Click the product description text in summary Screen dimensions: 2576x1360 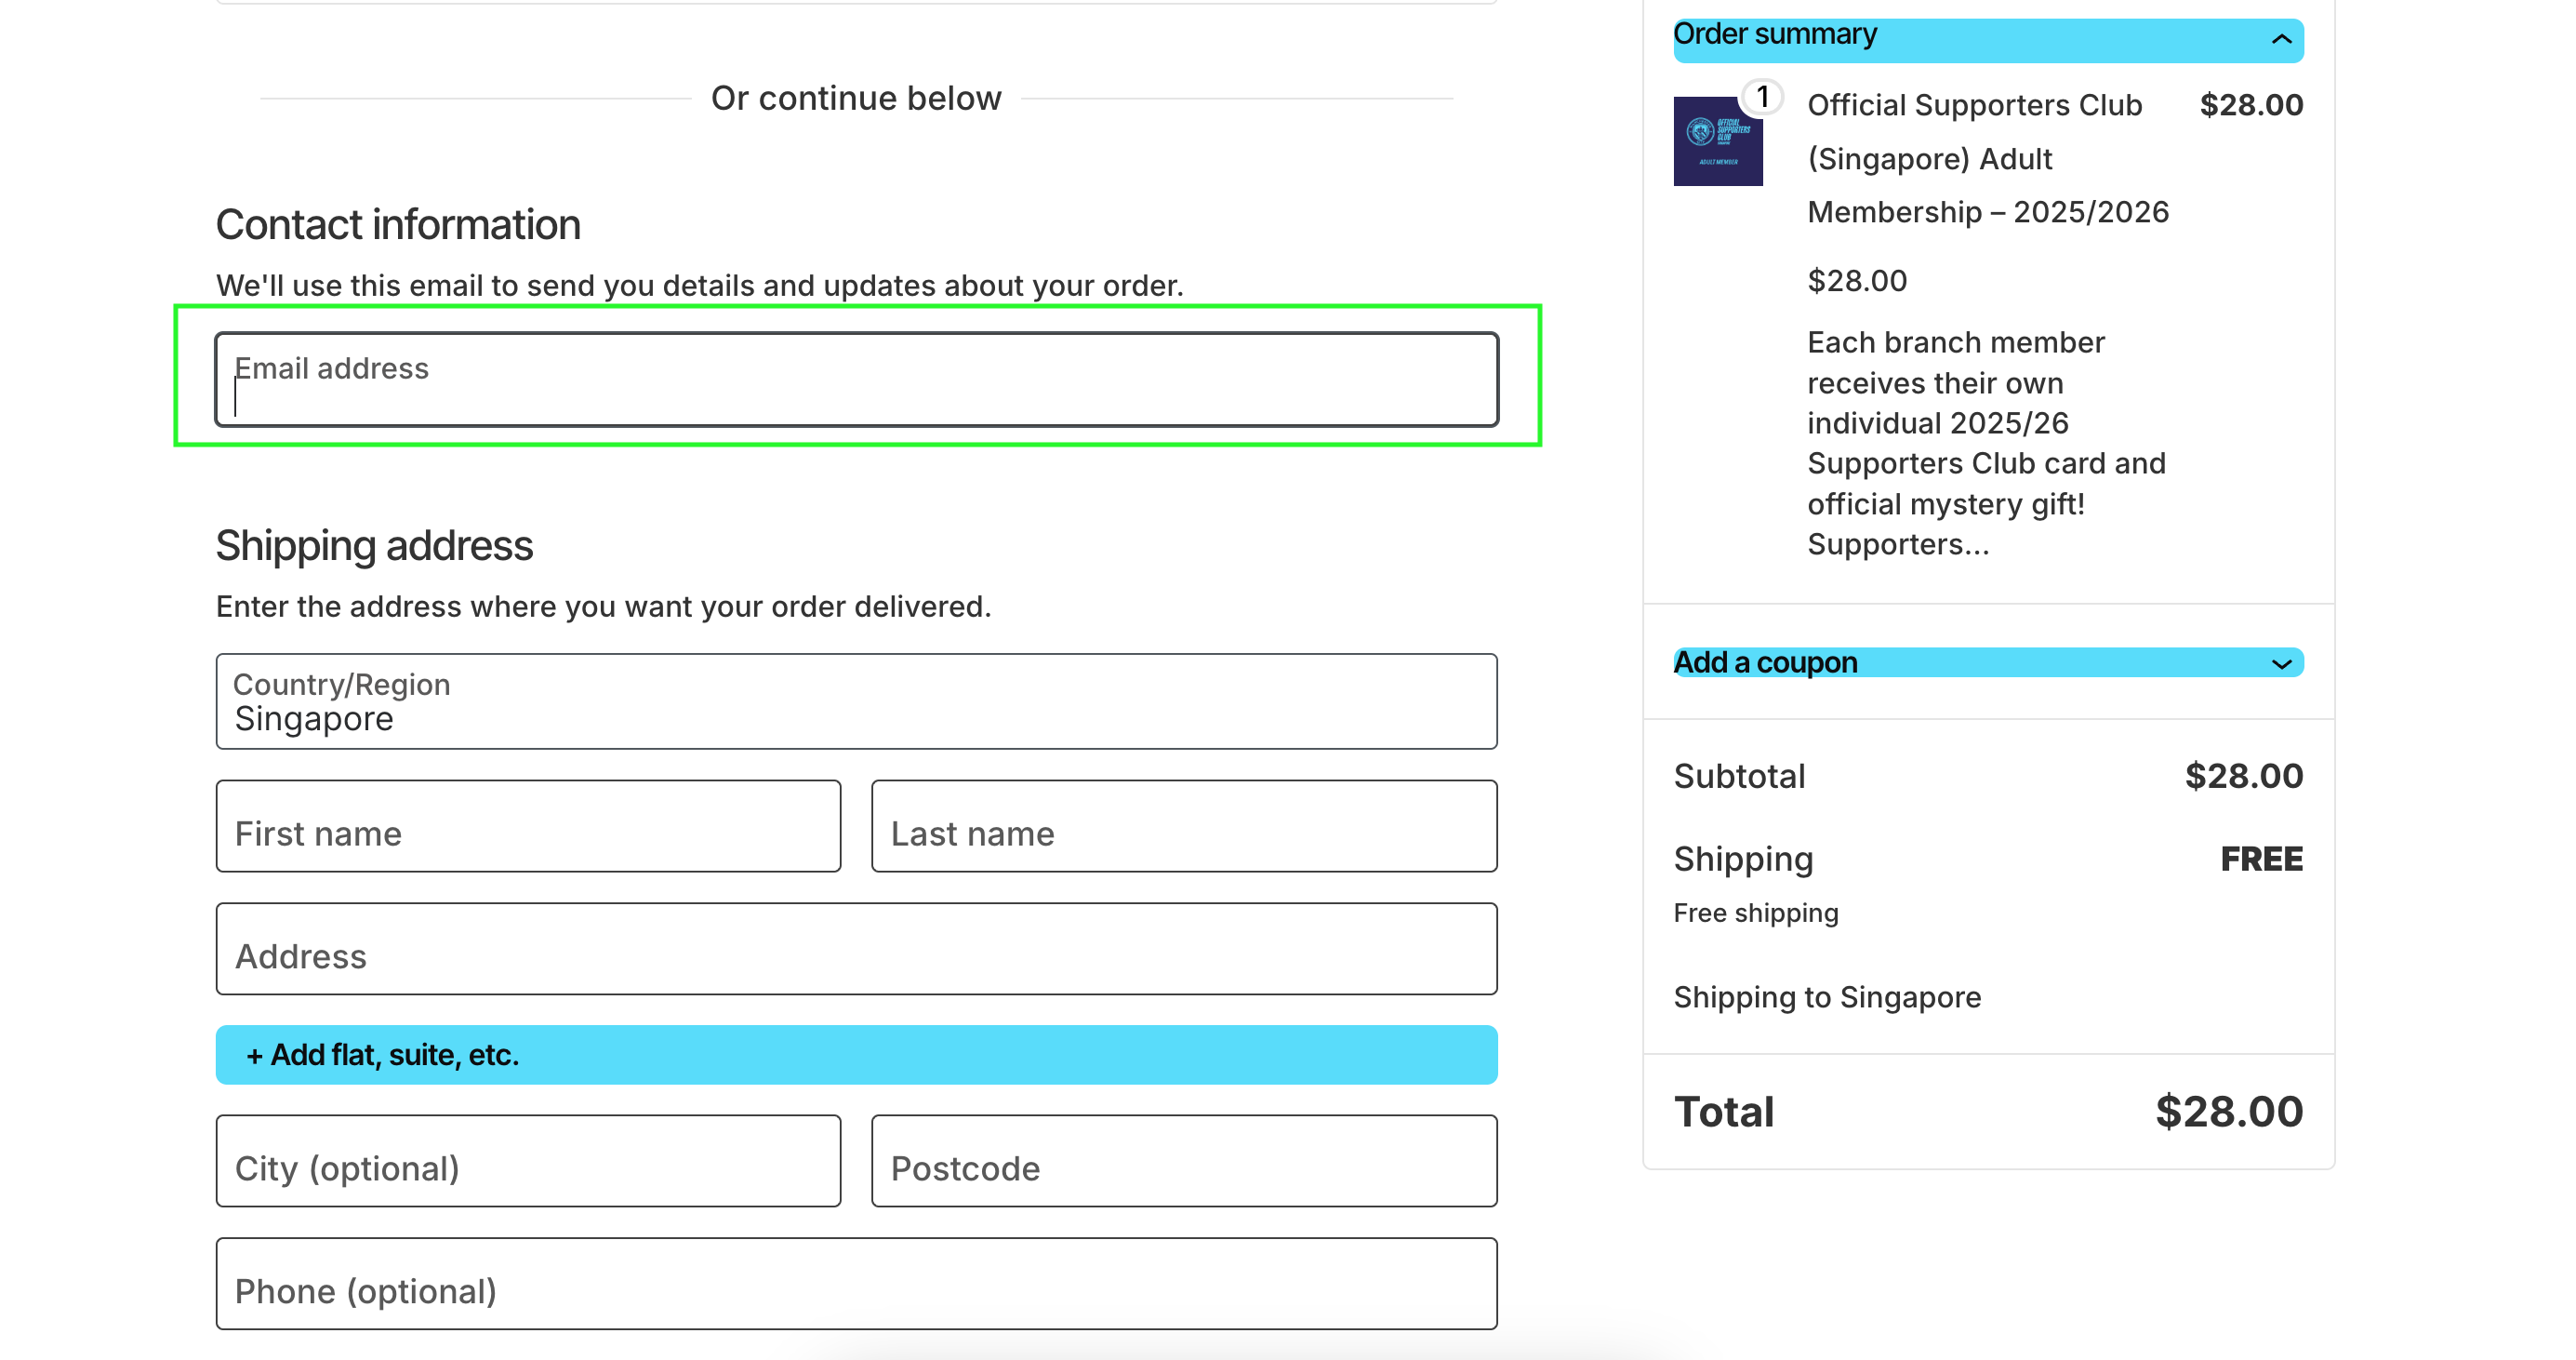tap(1985, 443)
